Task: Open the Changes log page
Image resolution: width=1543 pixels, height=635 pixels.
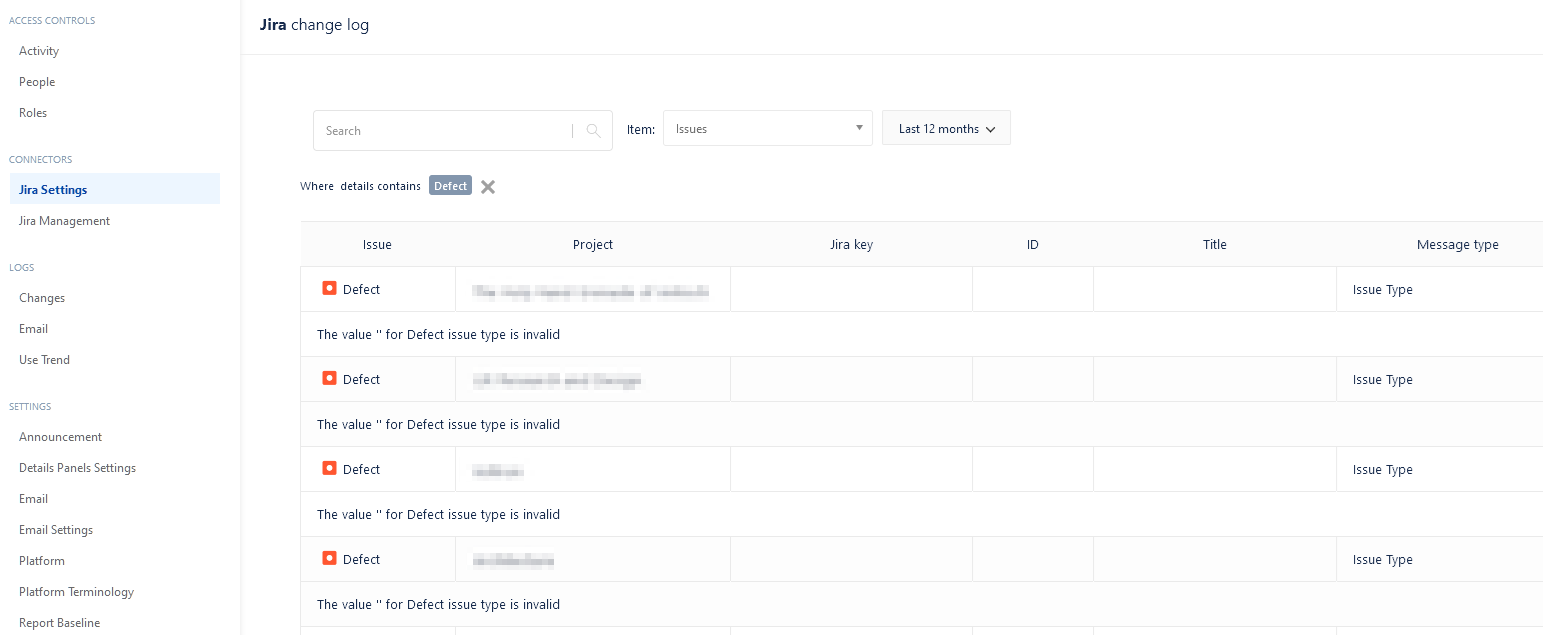Action: click(41, 297)
